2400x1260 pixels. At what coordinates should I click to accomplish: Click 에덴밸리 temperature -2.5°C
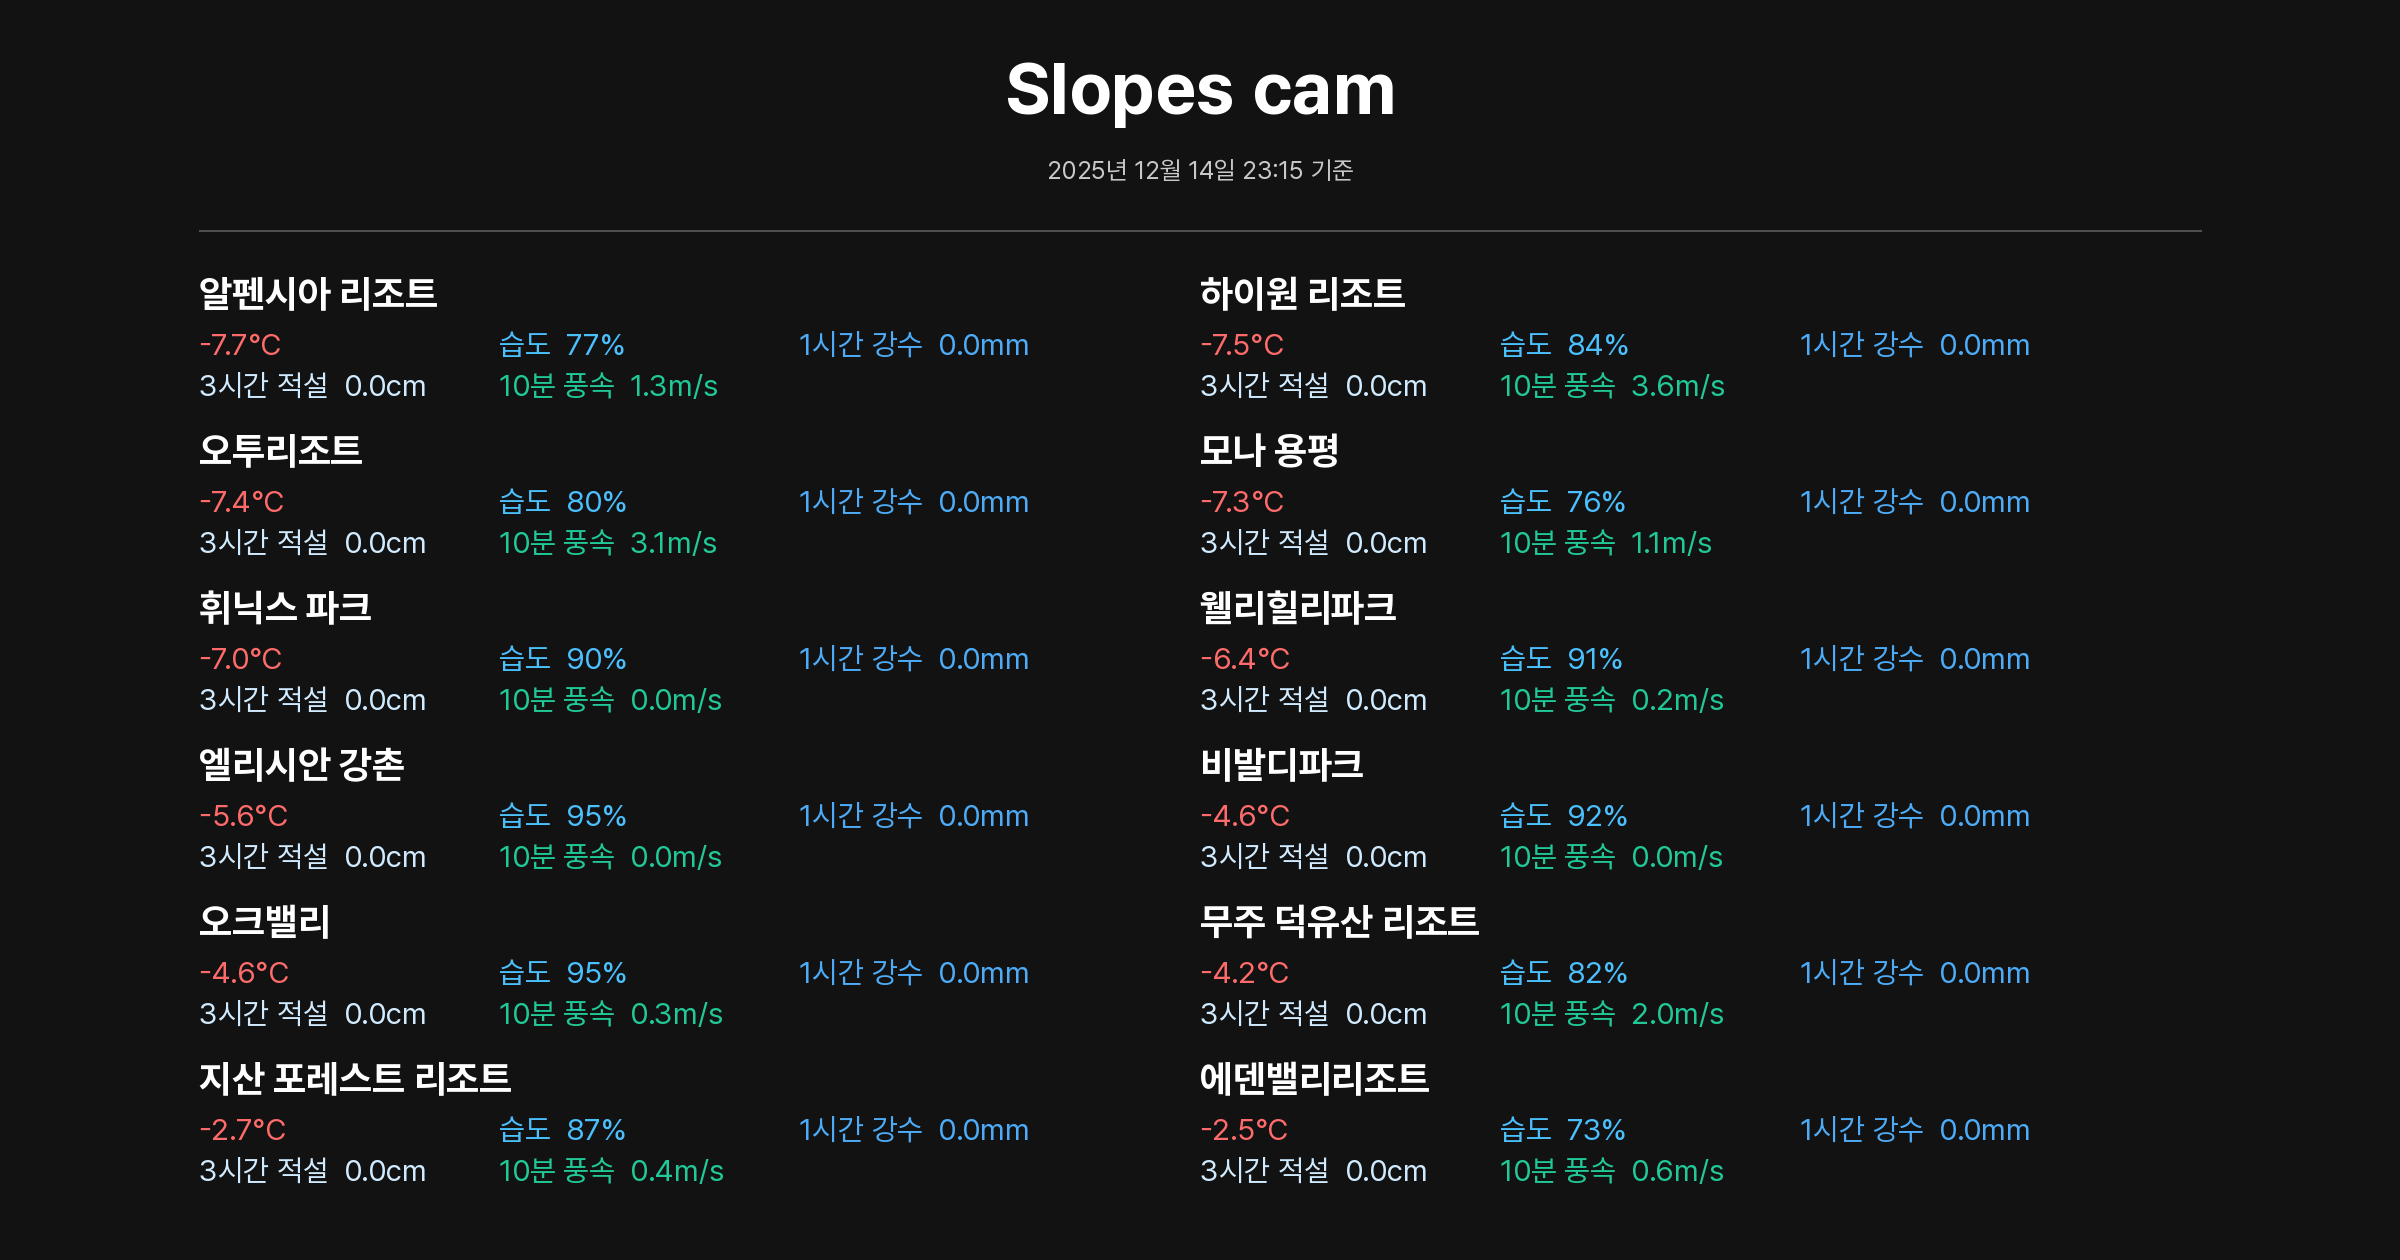pos(1244,1130)
